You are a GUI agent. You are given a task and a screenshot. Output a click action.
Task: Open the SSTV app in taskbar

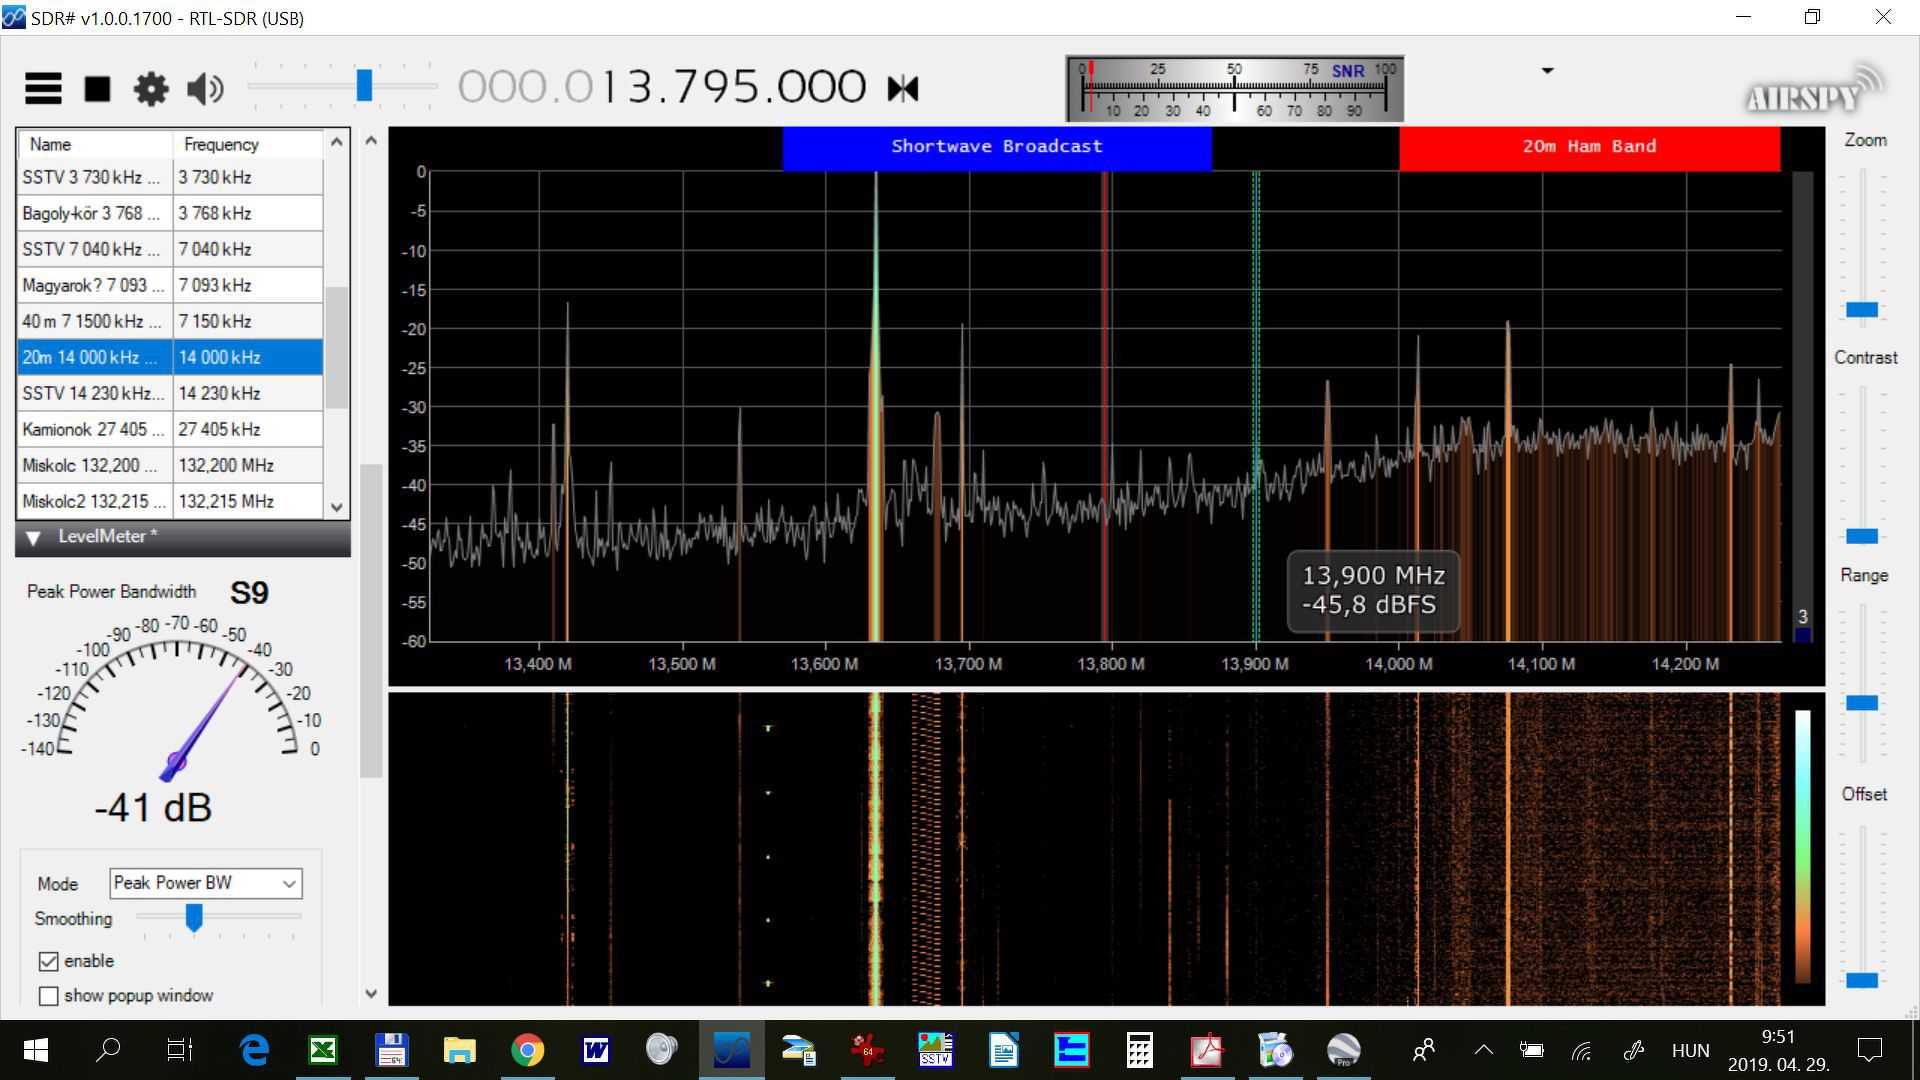[935, 1050]
